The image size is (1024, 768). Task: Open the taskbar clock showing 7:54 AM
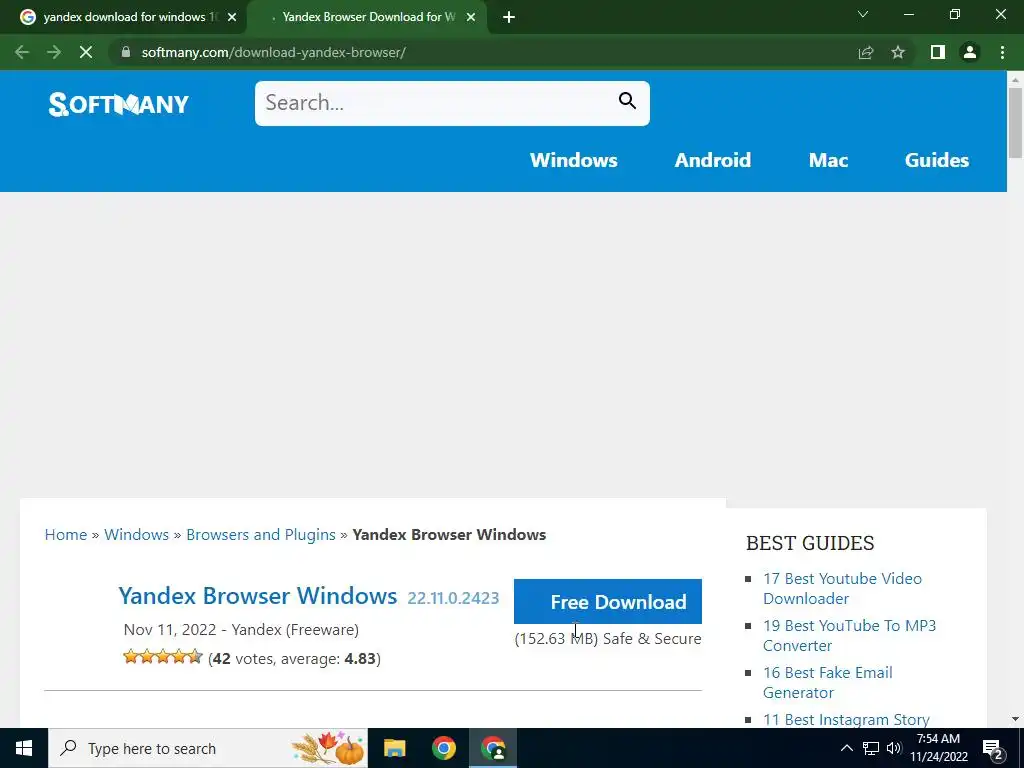coord(938,748)
